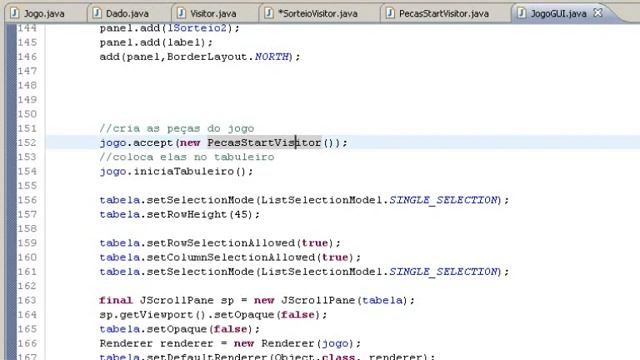640x360 pixels.
Task: Click the PecasStartVisitor class name on line 152
Action: [264, 142]
